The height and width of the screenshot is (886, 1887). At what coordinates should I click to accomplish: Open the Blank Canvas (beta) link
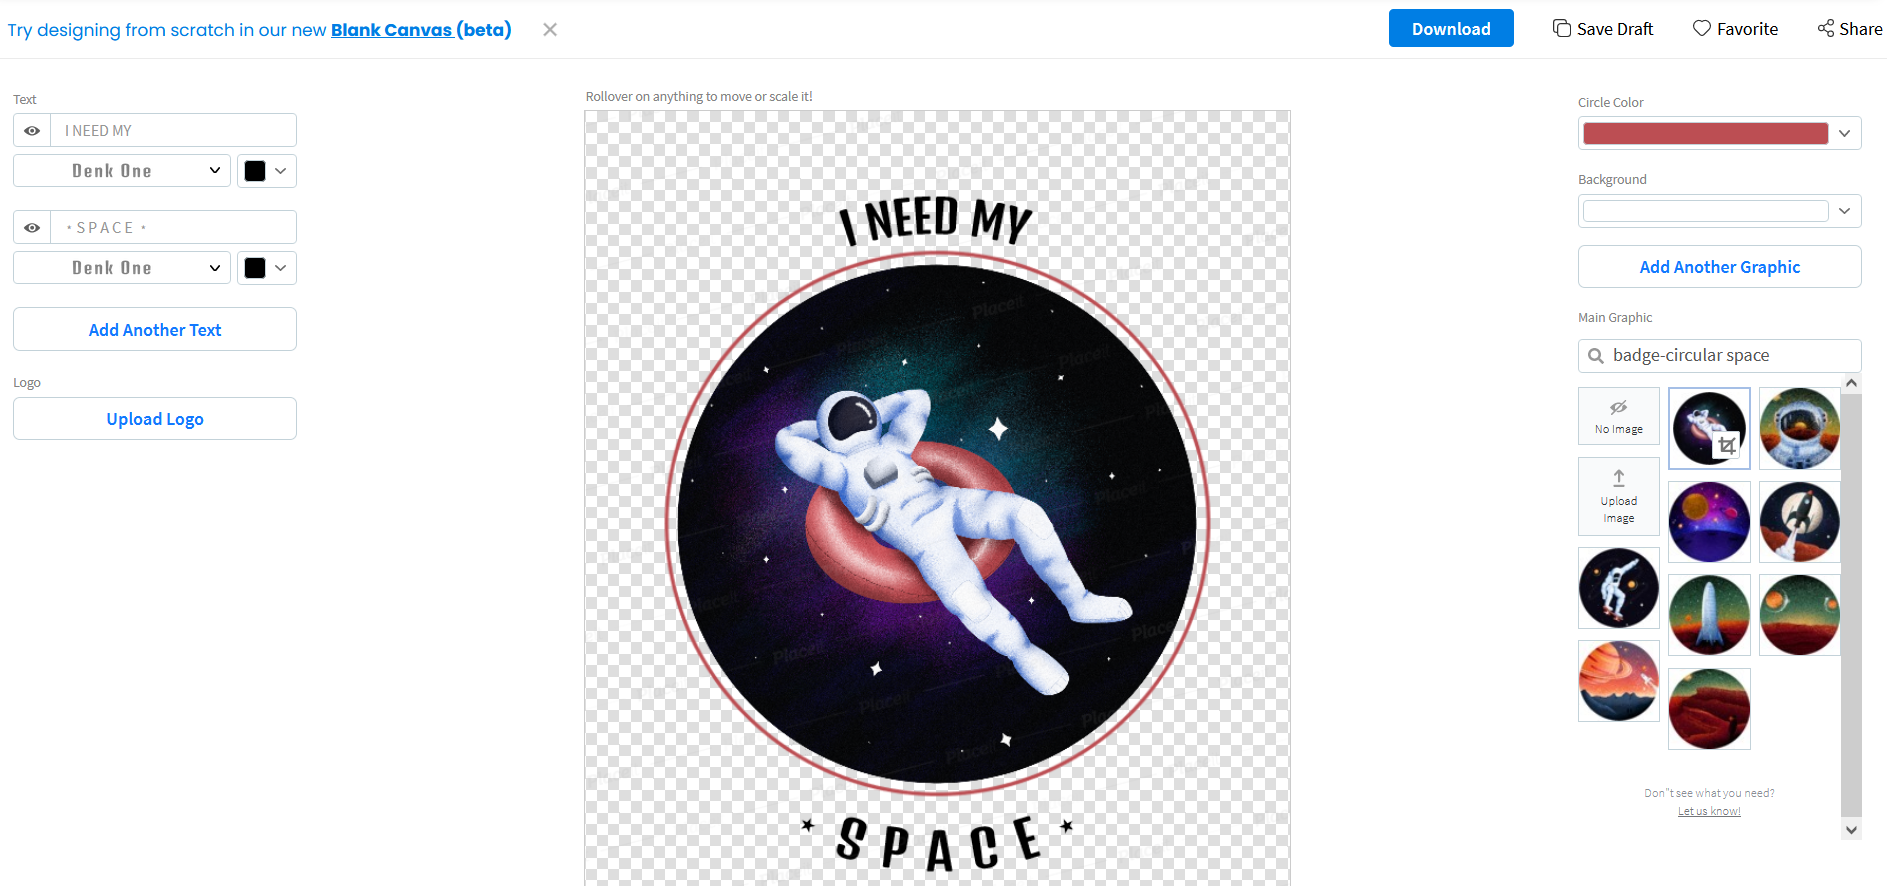pyautogui.click(x=421, y=30)
